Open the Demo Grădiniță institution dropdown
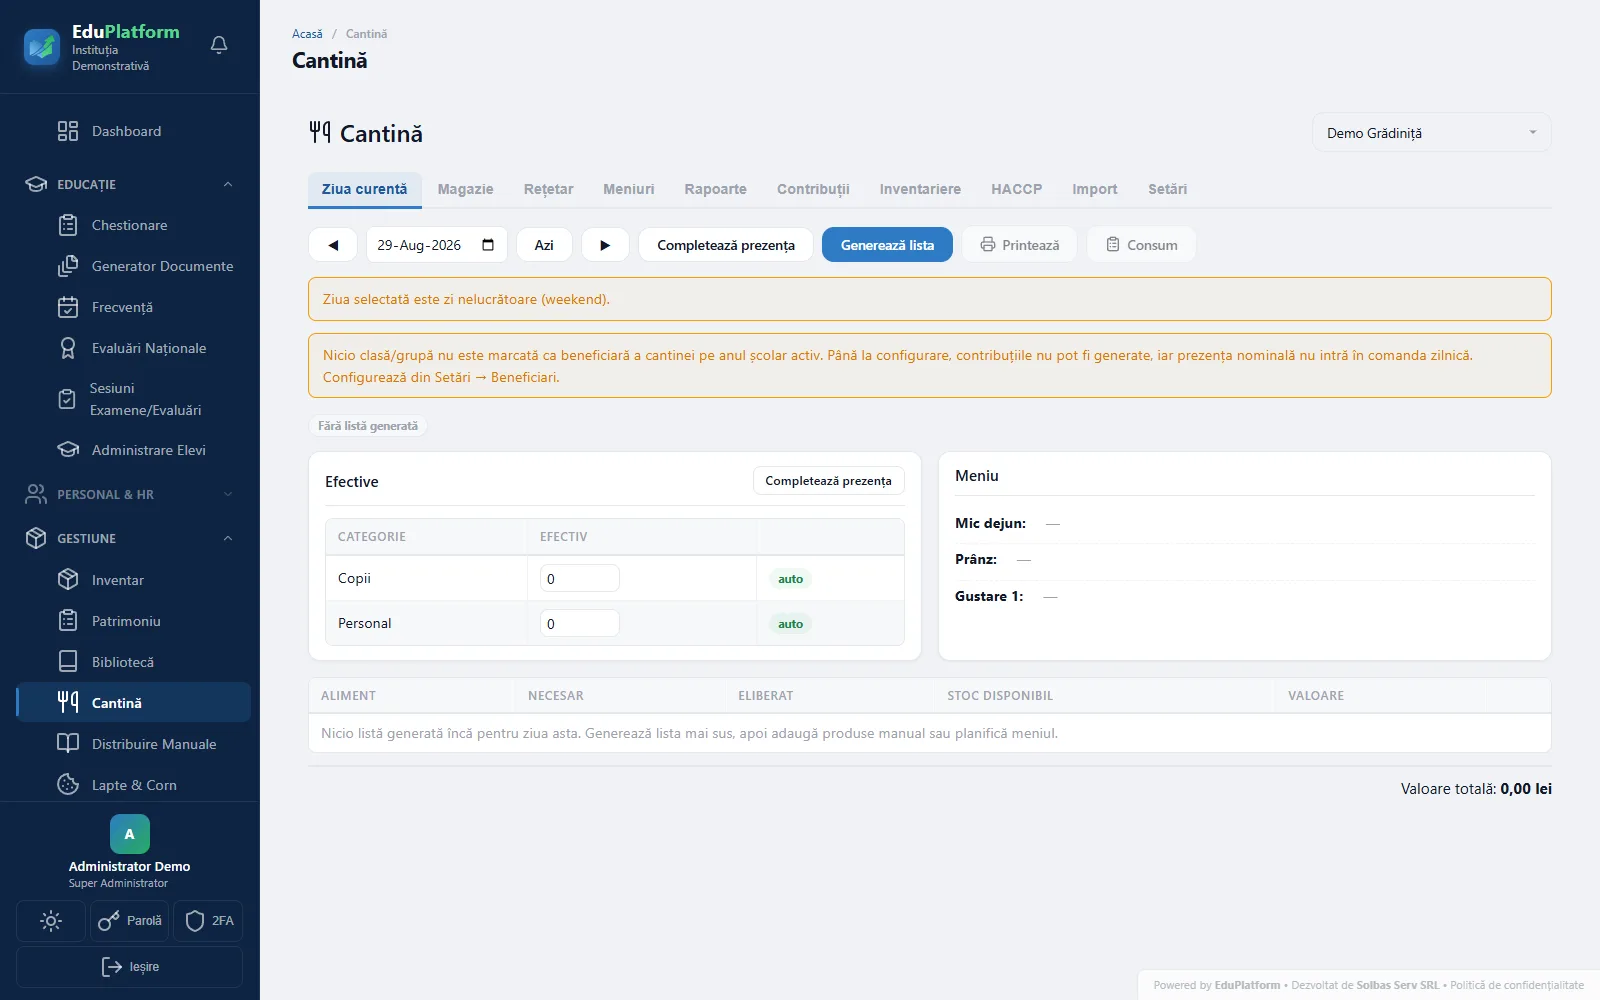The width and height of the screenshot is (1600, 1000). click(1431, 133)
